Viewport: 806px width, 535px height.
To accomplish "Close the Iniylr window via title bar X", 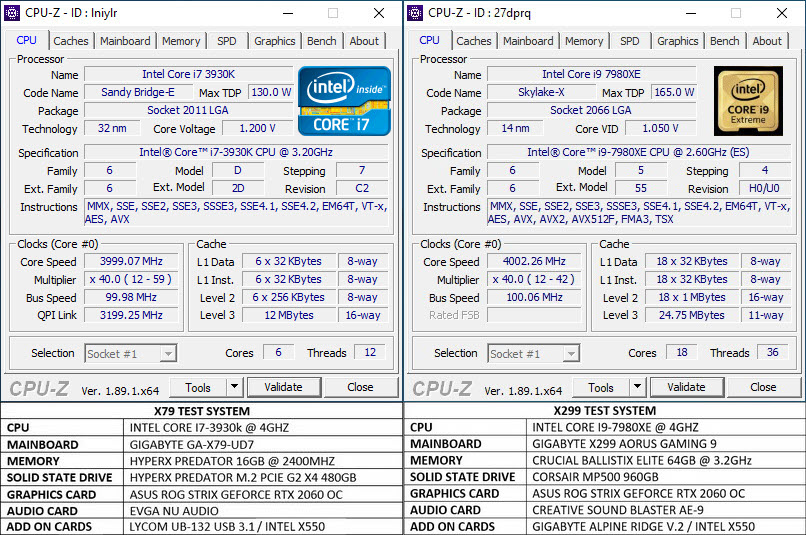I will click(379, 13).
